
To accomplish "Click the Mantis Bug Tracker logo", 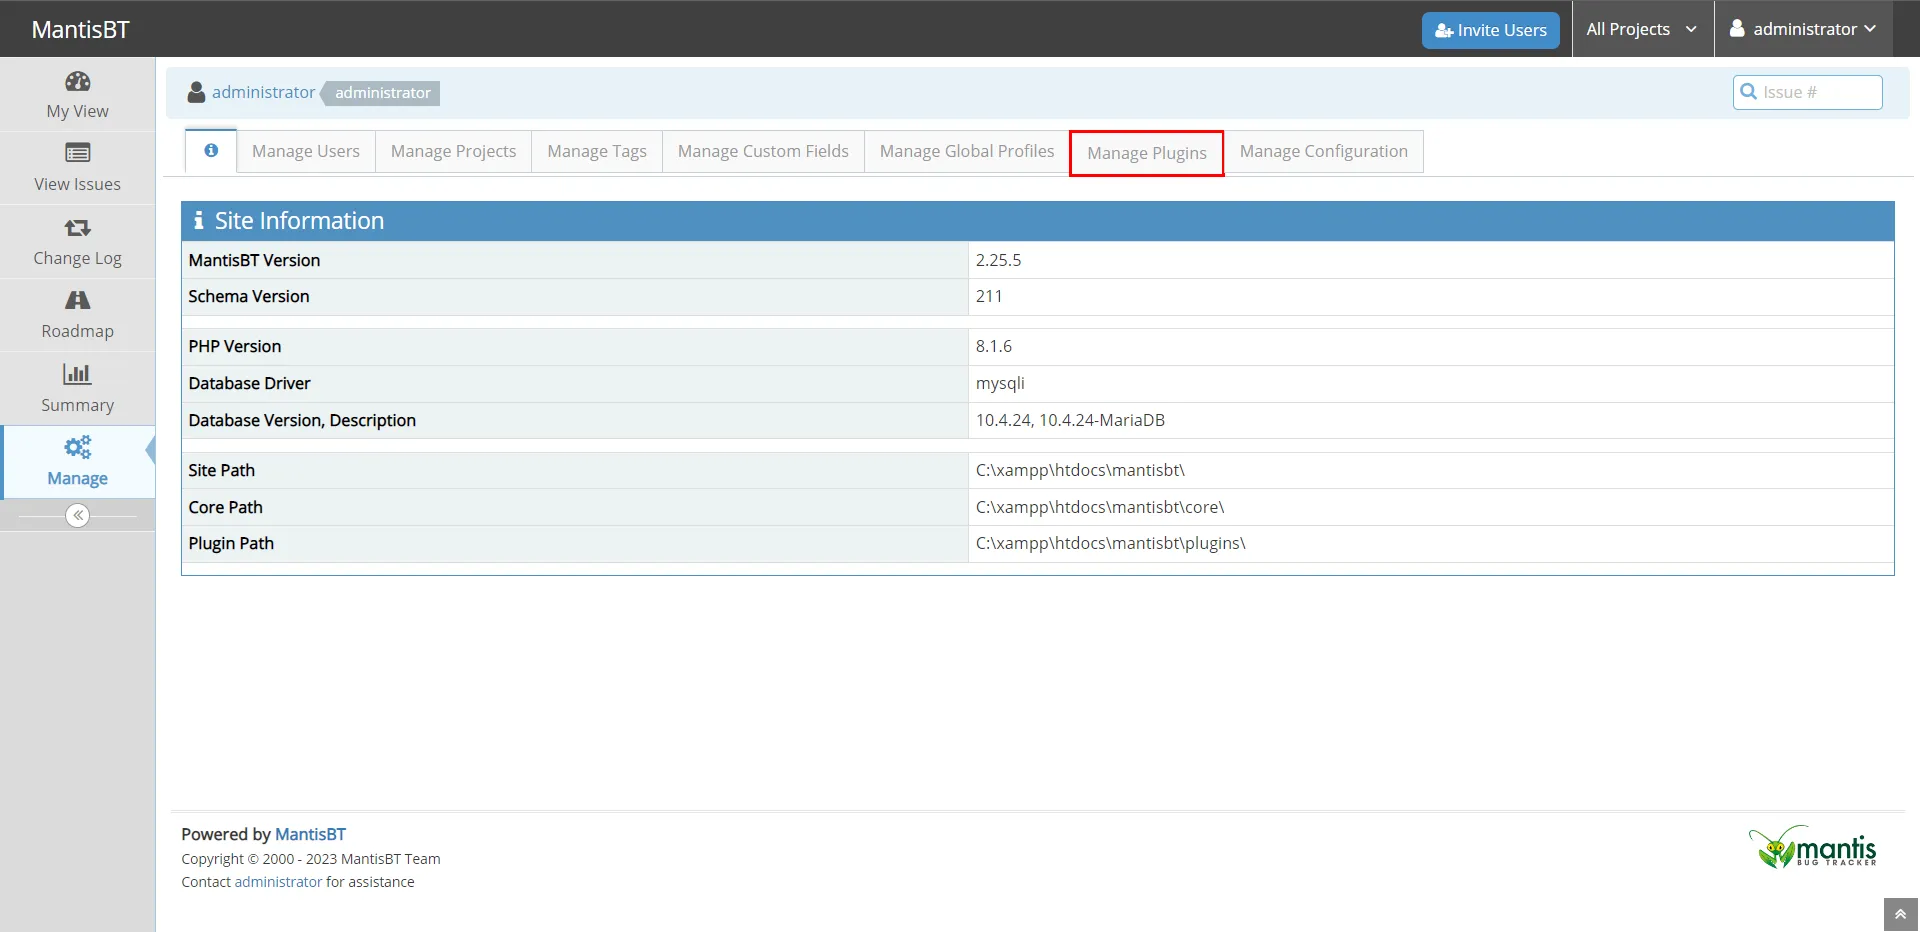I will point(1812,847).
